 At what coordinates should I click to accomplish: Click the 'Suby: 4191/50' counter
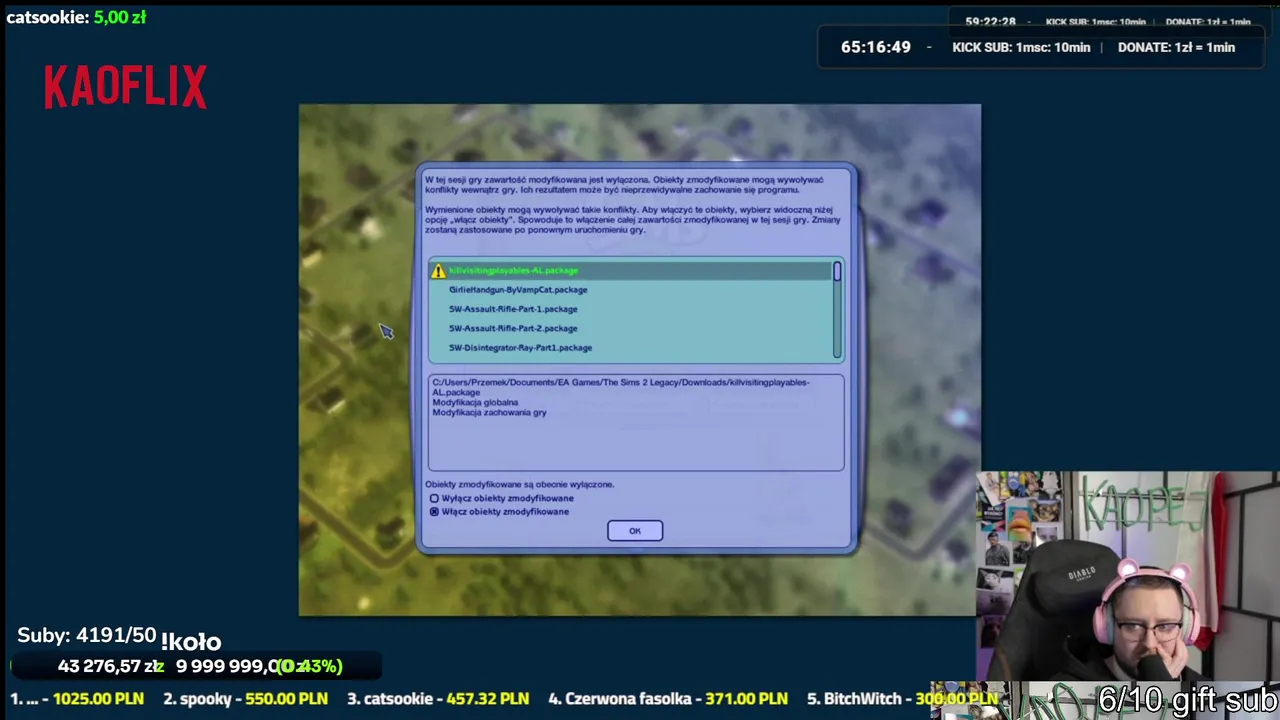click(x=87, y=636)
